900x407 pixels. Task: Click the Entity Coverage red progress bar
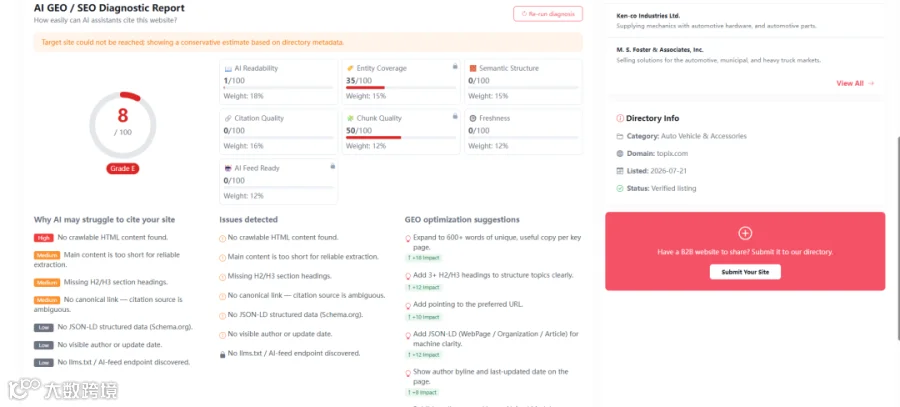(x=365, y=87)
